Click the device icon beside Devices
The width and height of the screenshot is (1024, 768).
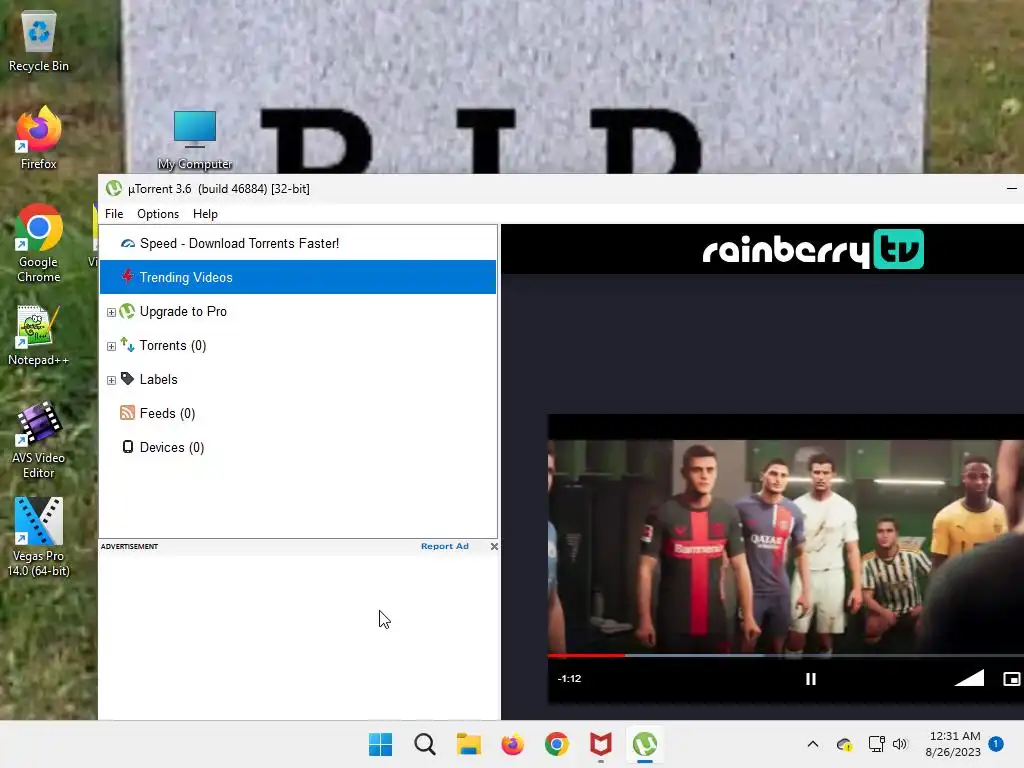coord(128,447)
